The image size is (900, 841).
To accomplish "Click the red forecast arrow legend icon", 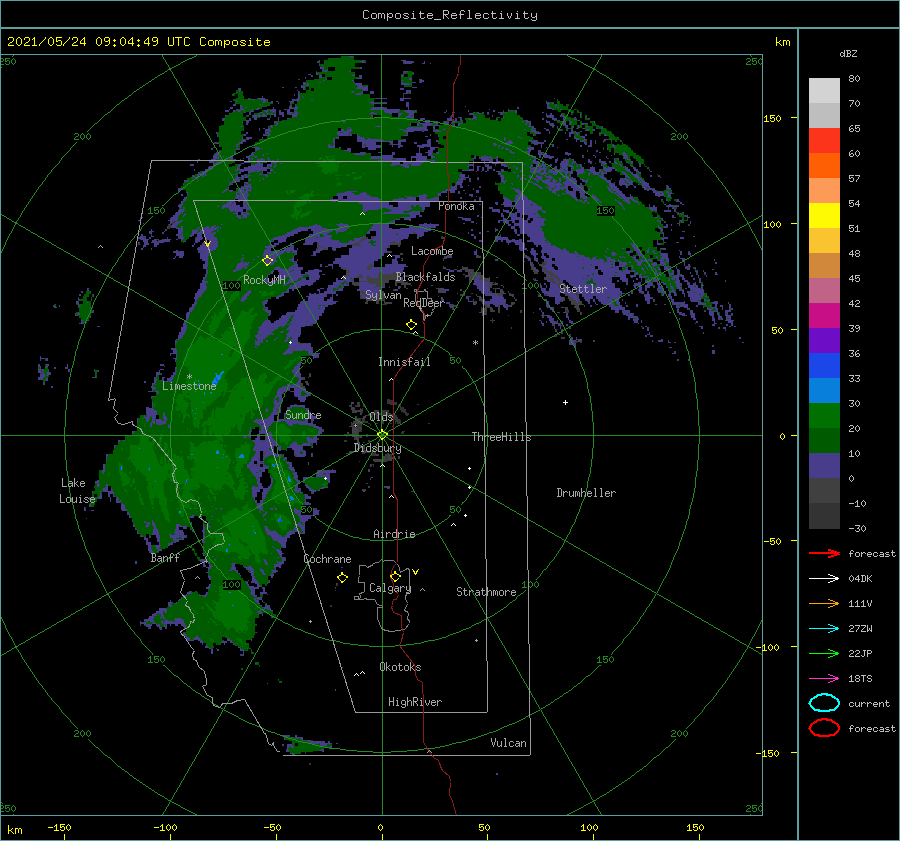I will (x=824, y=553).
